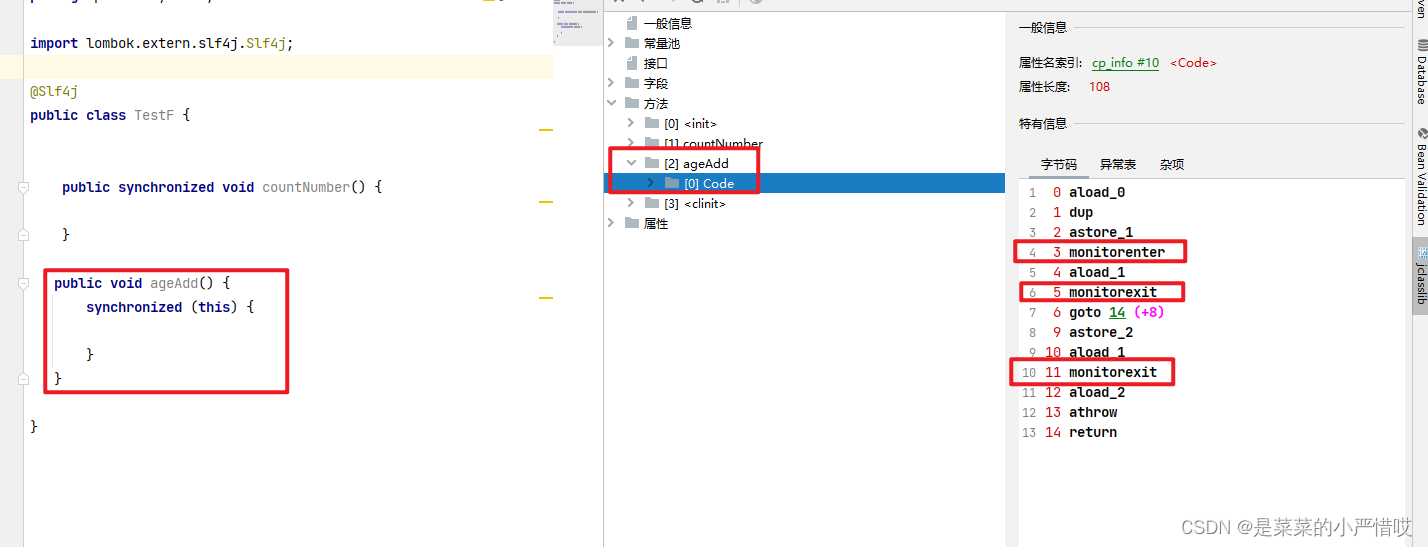Click the yellow warning stripe beside class TestF
This screenshot has width=1428, height=547.
pos(546,130)
